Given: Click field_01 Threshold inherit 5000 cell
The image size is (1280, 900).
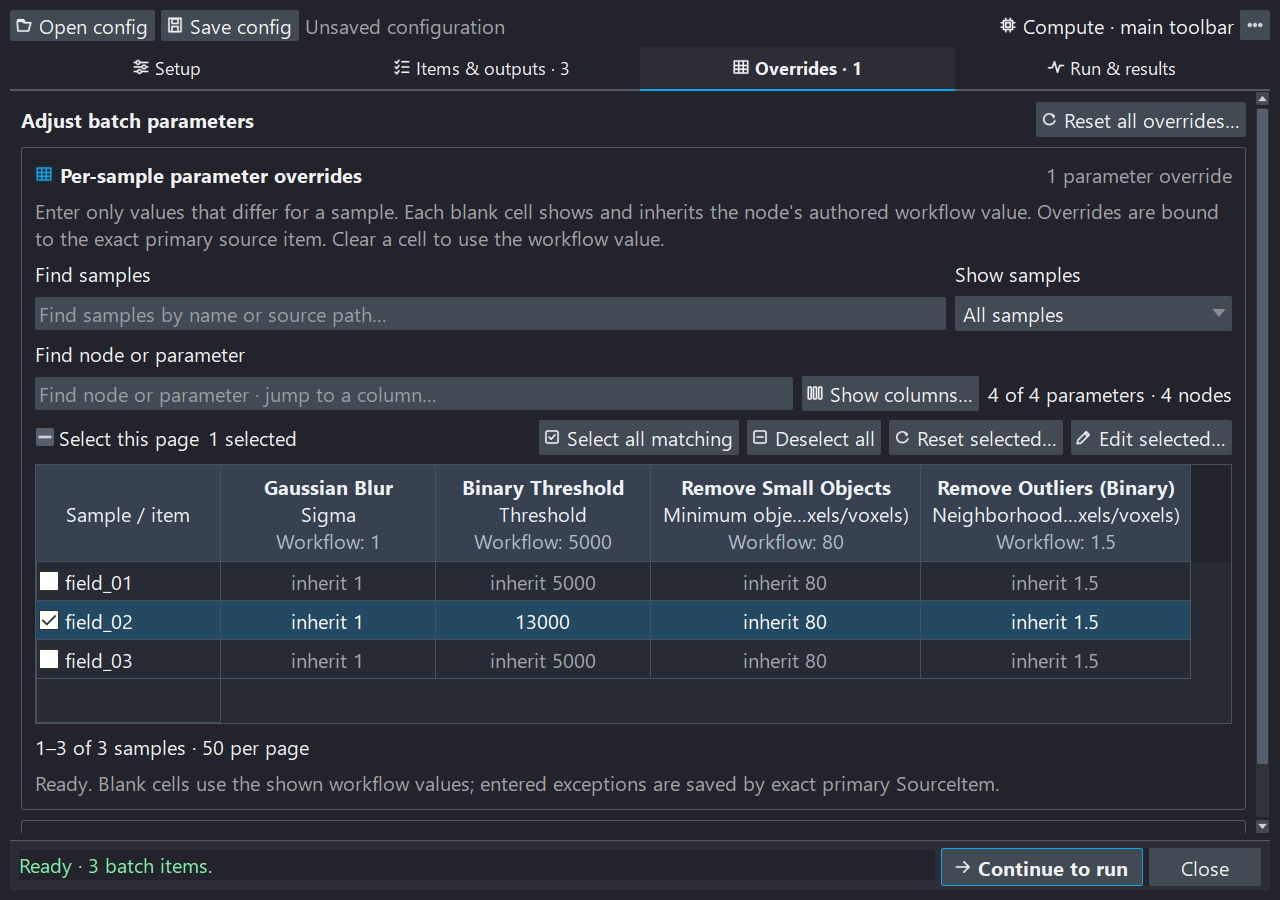Looking at the screenshot, I should pos(543,582).
